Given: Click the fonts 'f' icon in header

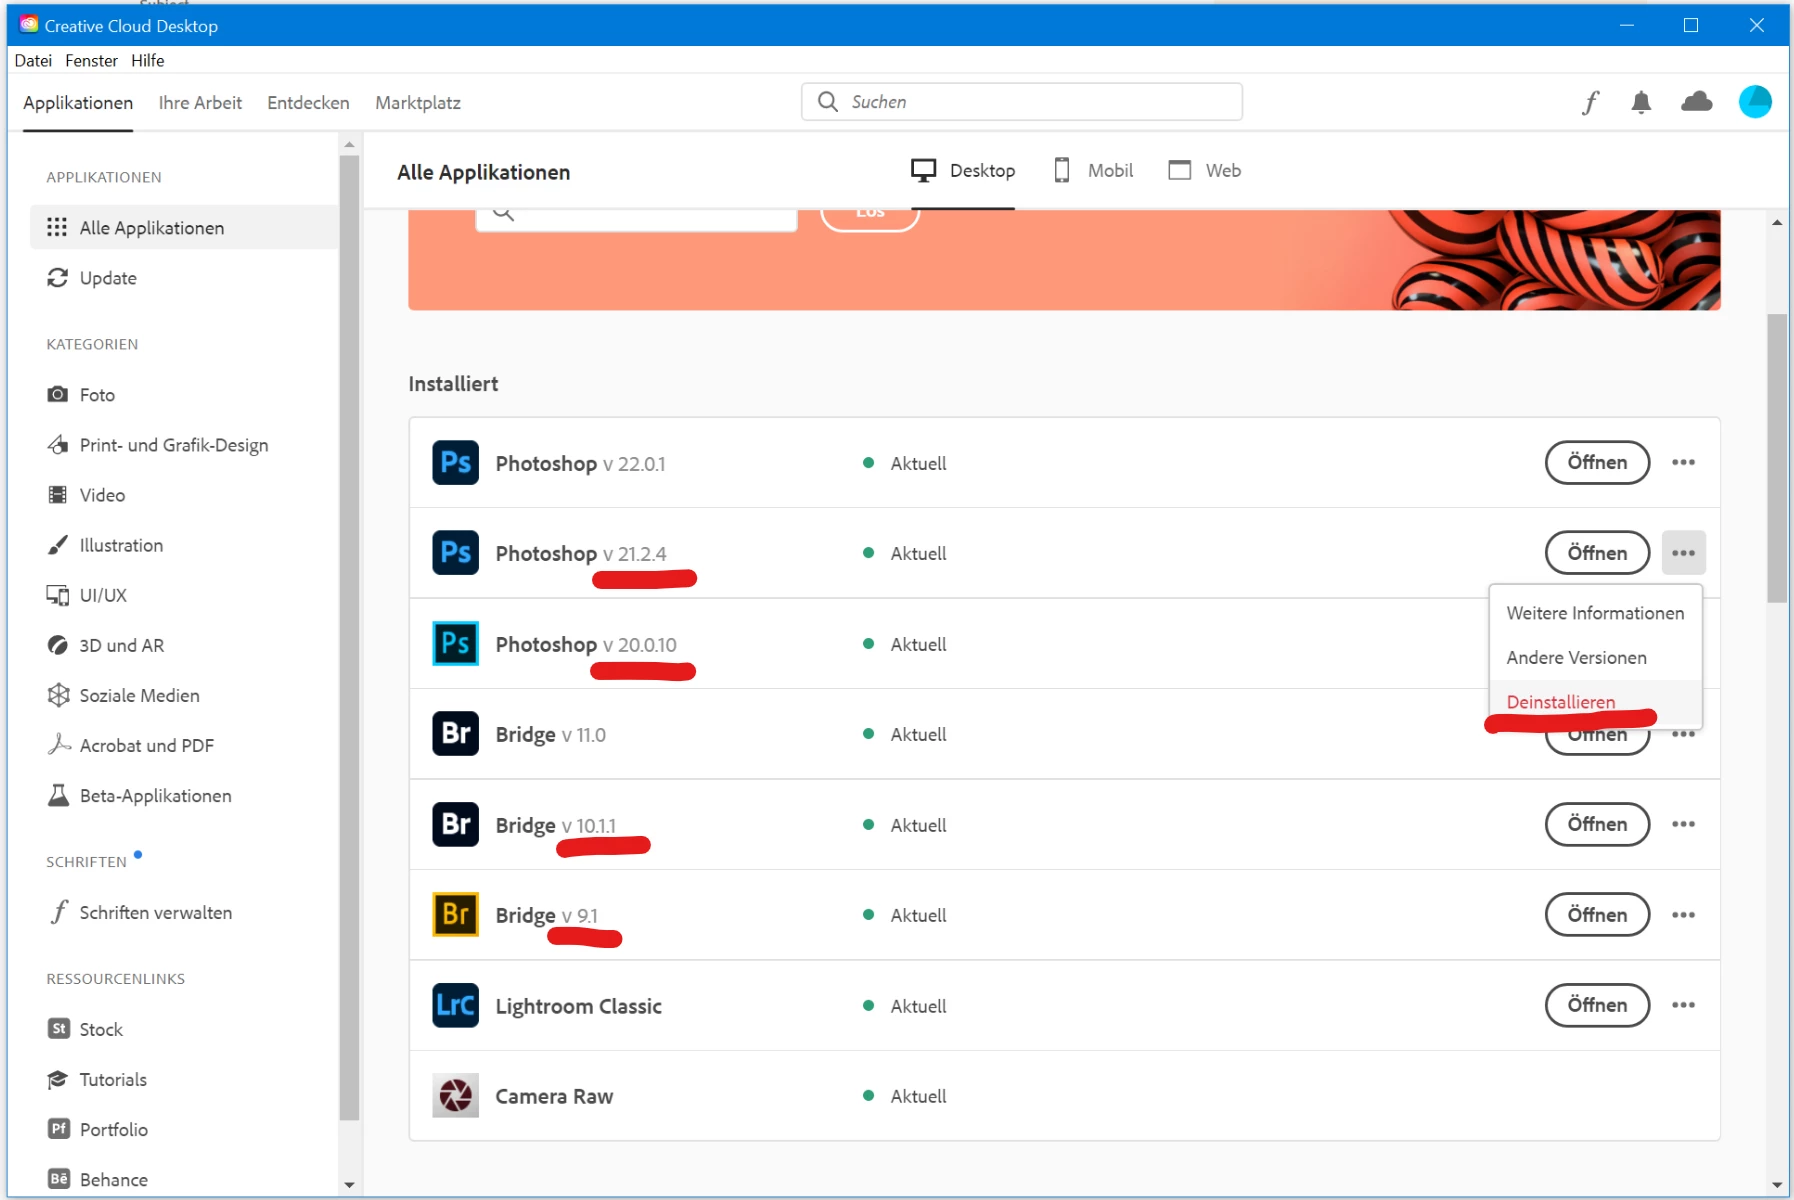Looking at the screenshot, I should pos(1590,102).
